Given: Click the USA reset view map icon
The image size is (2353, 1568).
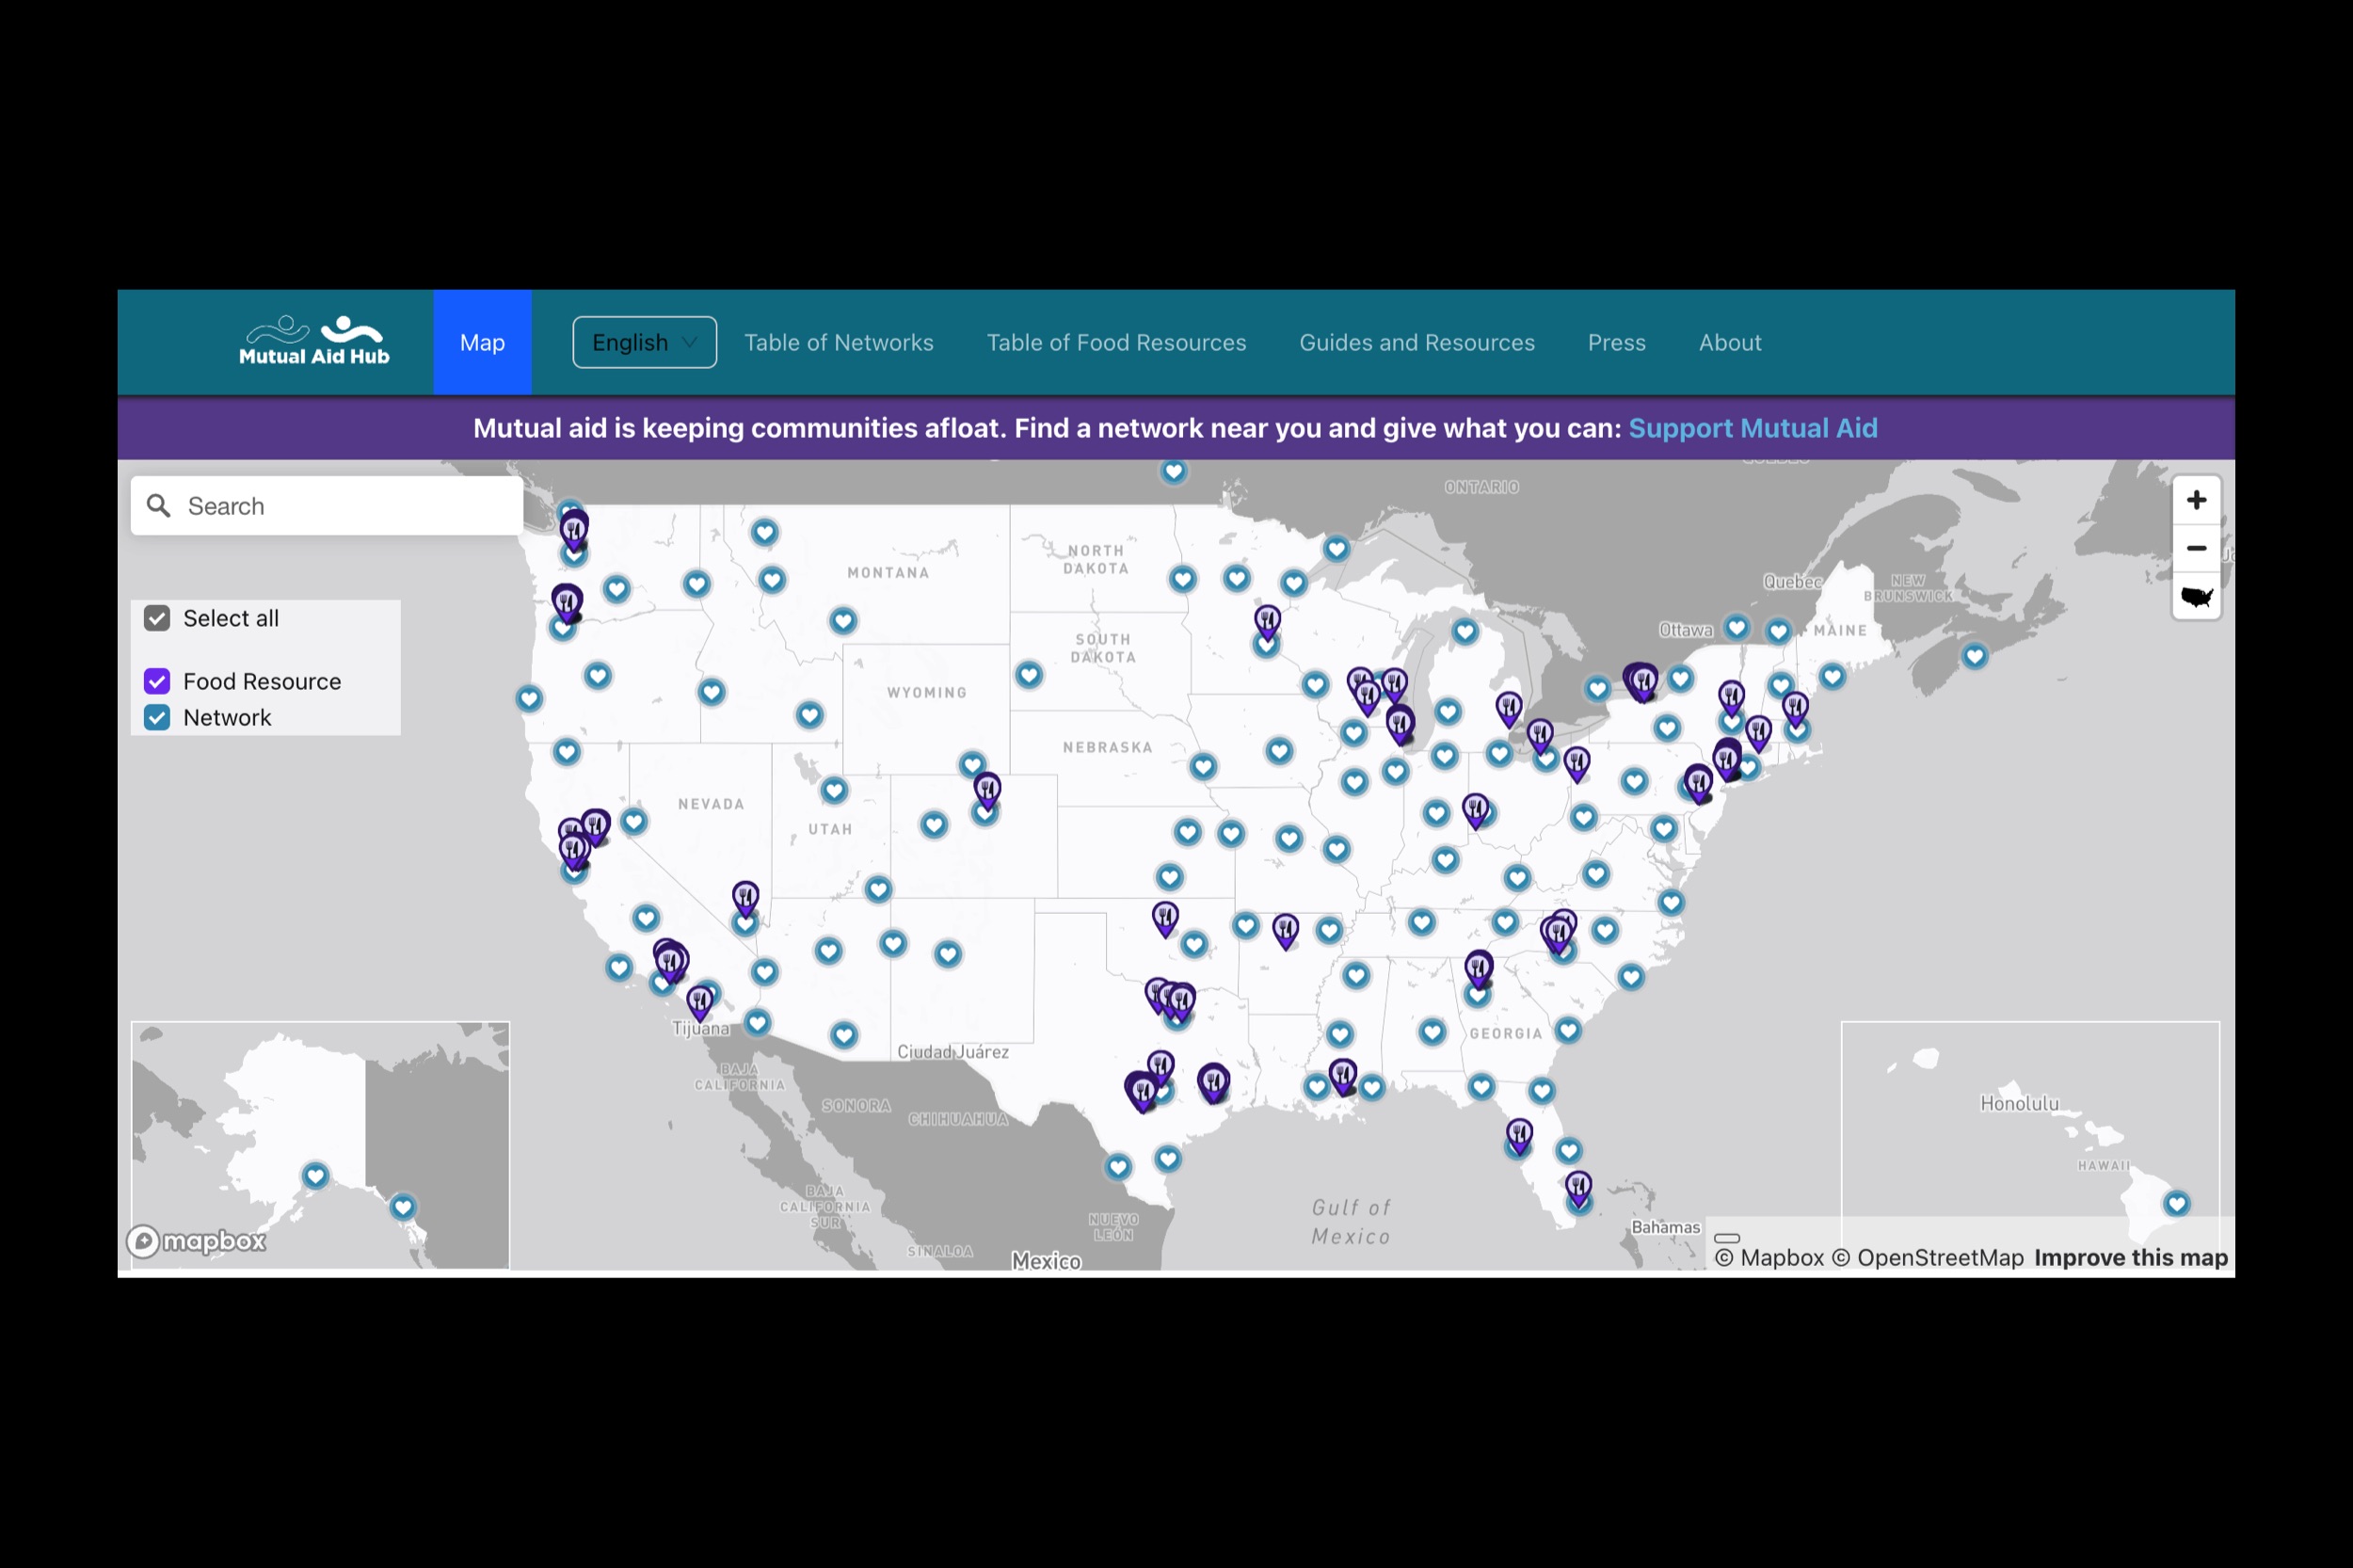Looking at the screenshot, I should (x=2195, y=597).
